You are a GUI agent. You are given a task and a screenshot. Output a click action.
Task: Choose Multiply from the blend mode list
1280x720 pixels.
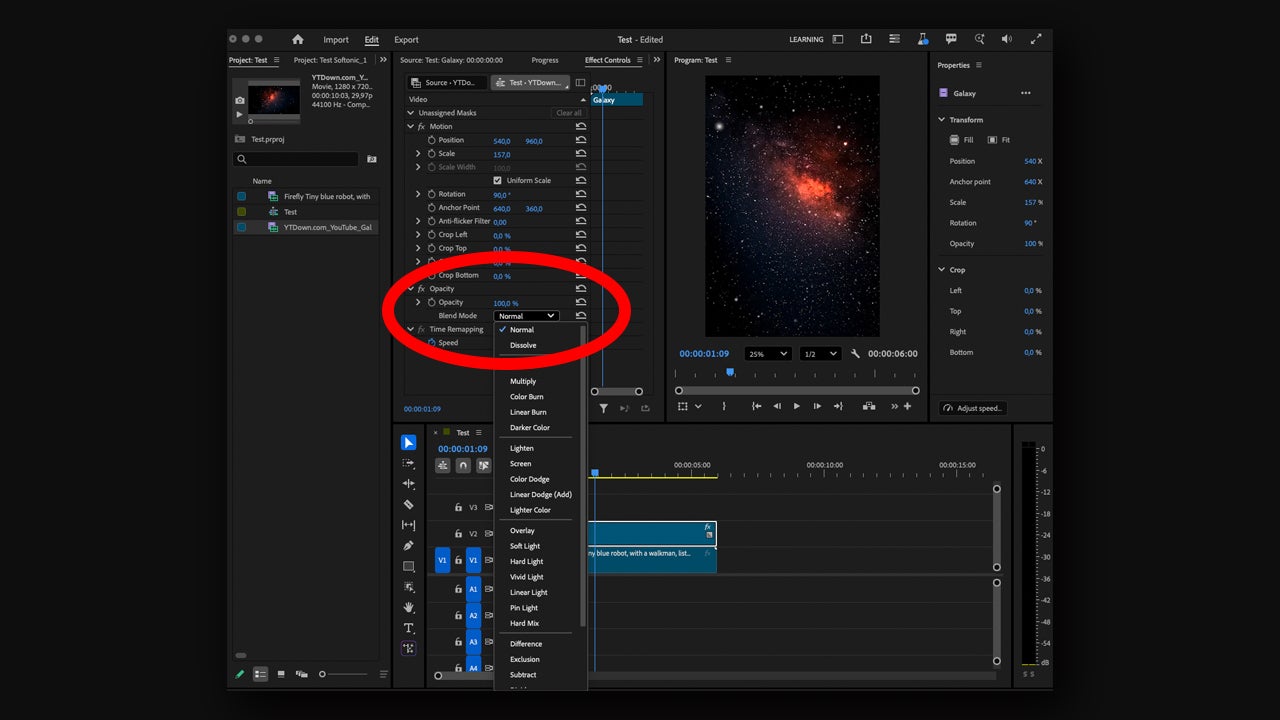(523, 381)
